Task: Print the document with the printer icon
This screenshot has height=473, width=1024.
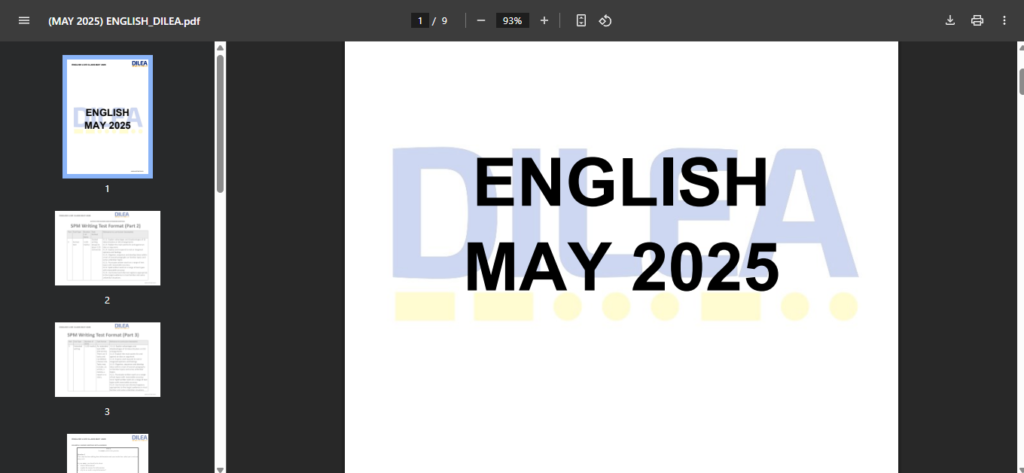Action: pyautogui.click(x=977, y=20)
